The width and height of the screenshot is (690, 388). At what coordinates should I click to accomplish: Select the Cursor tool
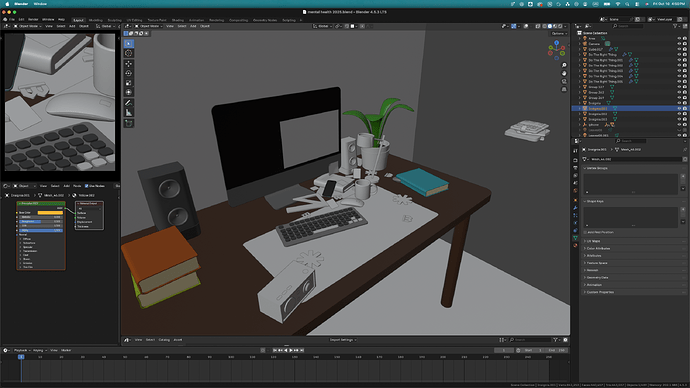pos(128,53)
